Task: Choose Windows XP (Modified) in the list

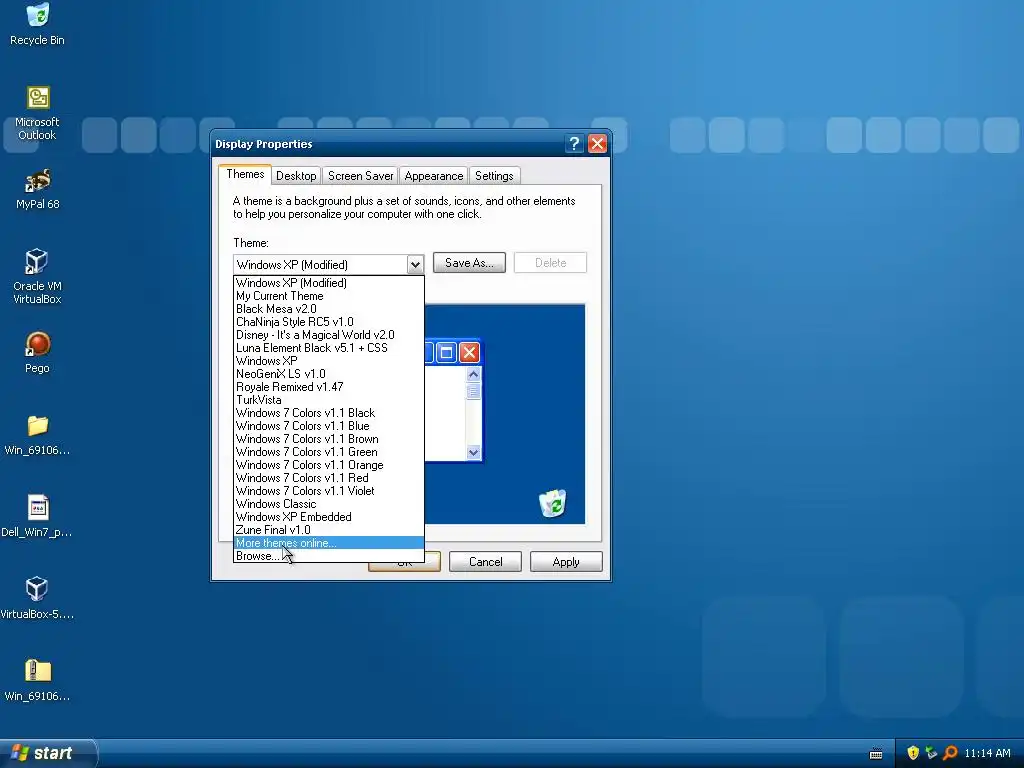Action: (328, 283)
